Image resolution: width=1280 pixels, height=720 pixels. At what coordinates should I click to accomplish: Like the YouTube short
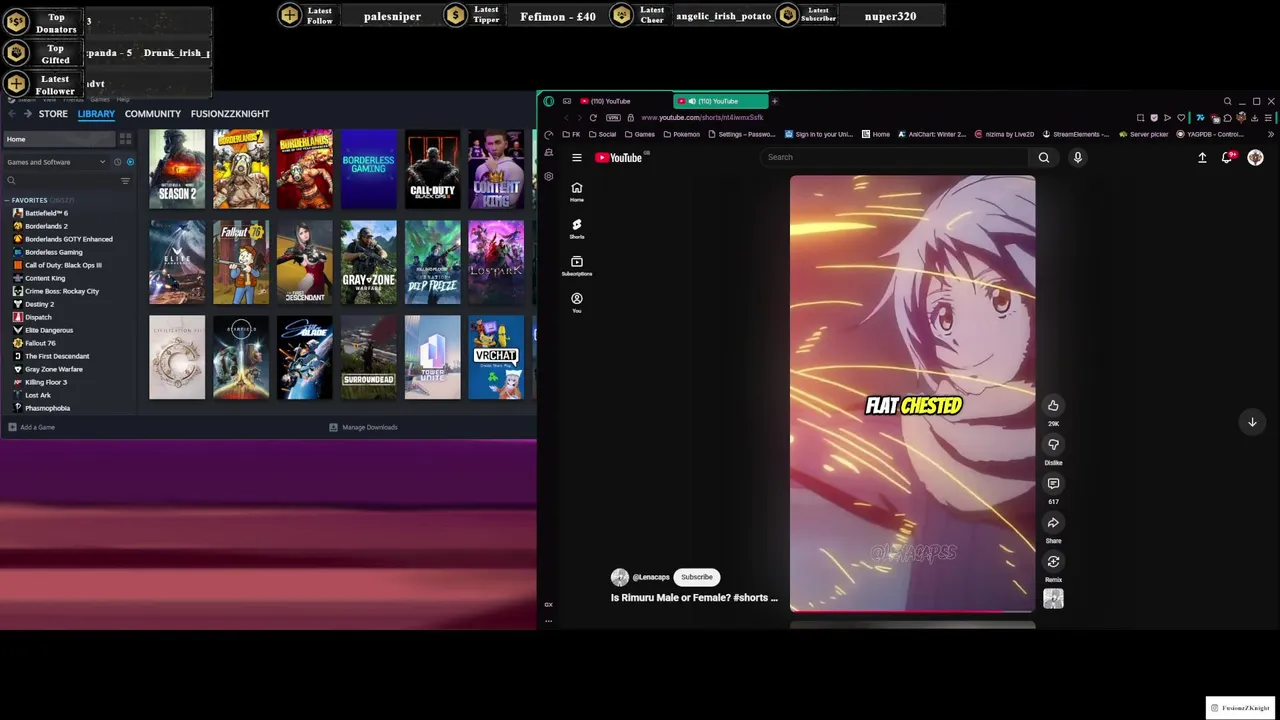coord(1053,405)
